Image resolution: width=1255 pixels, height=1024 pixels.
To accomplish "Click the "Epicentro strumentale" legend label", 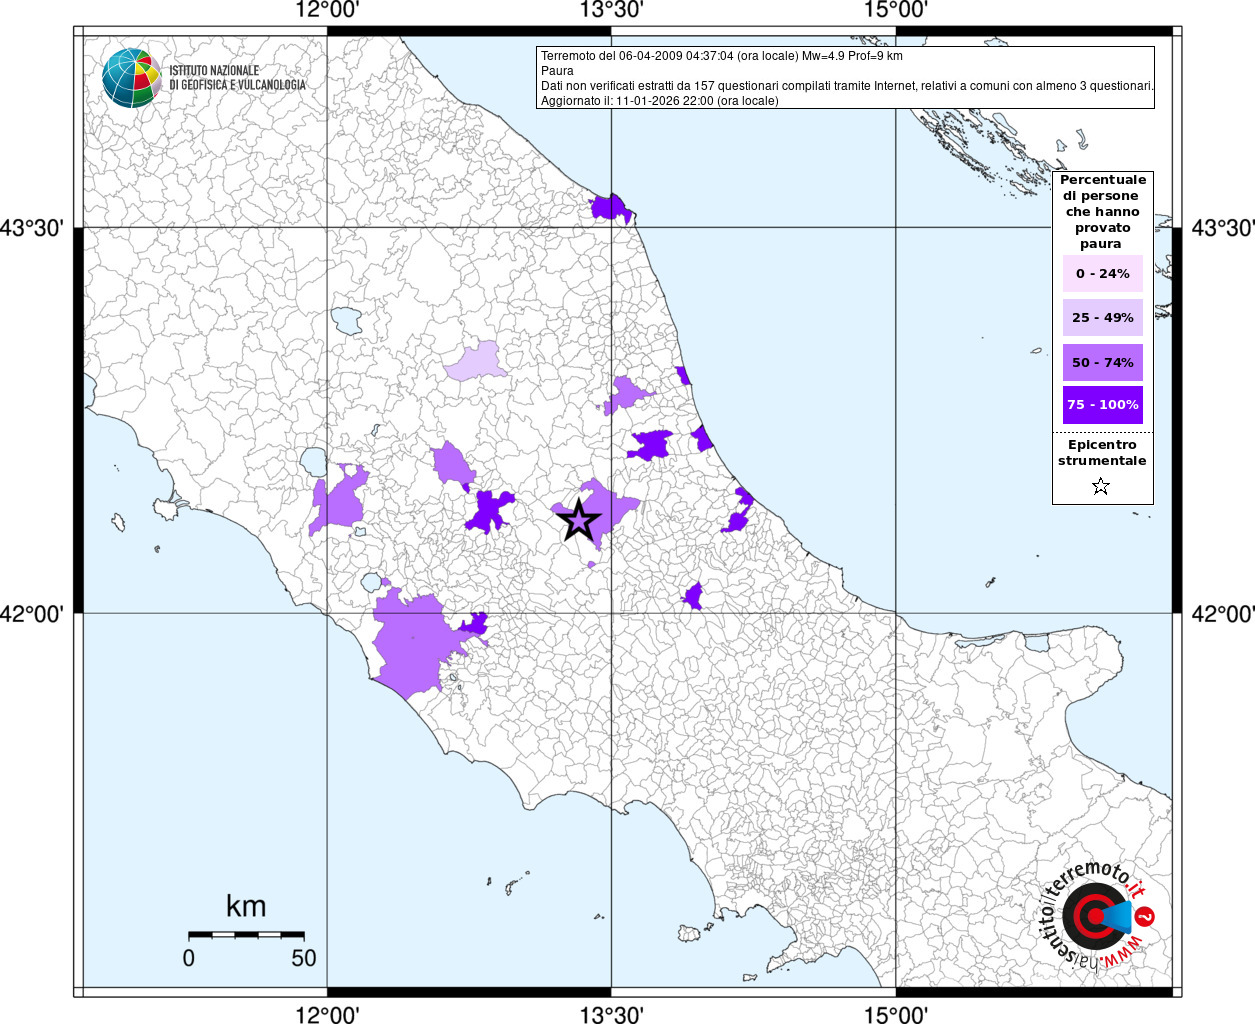I will pyautogui.click(x=1102, y=453).
